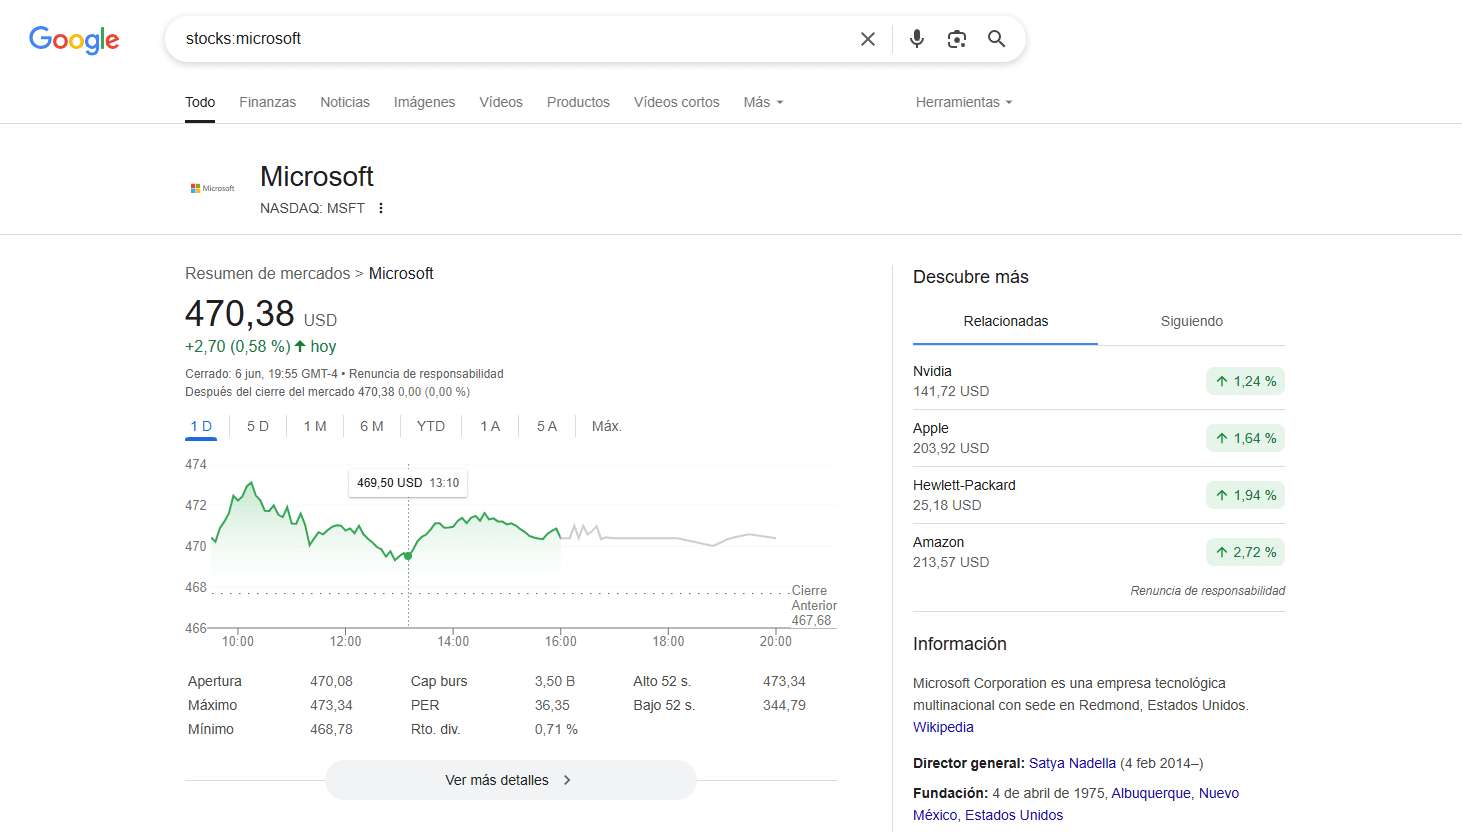The height and width of the screenshot is (832, 1462).
Task: Open the Relacionadas tab
Action: click(x=1006, y=321)
